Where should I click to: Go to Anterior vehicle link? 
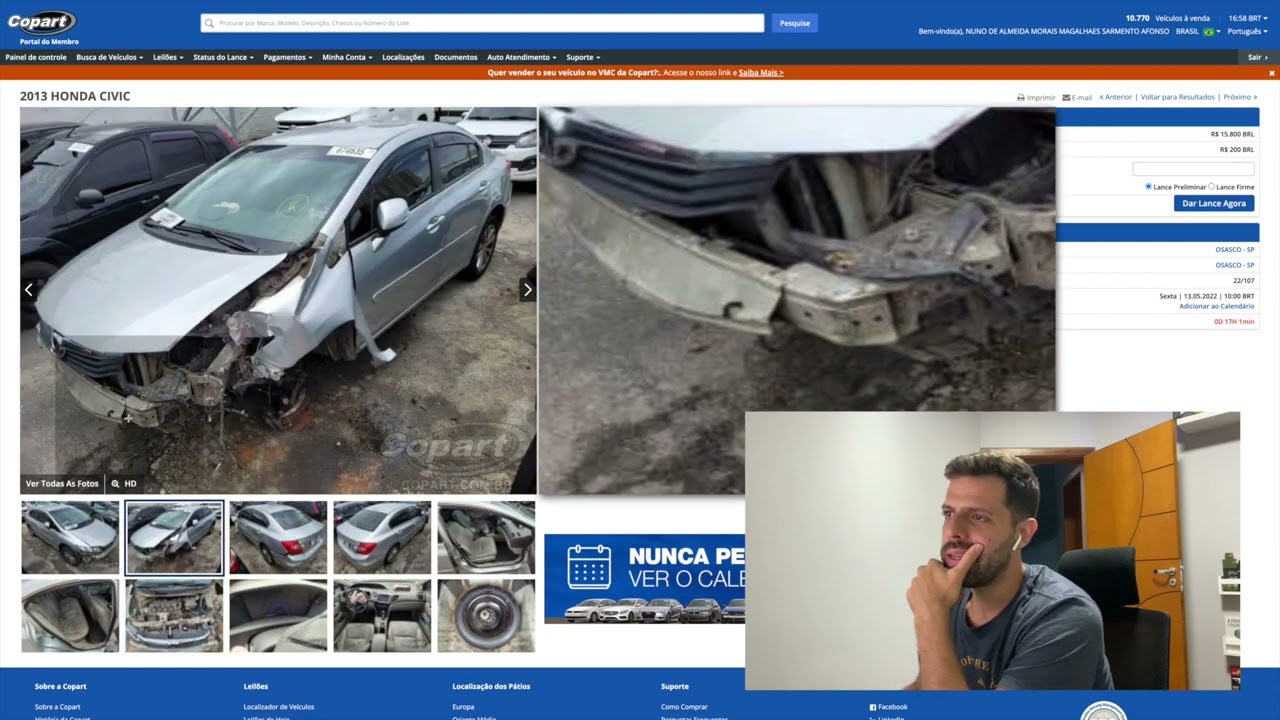[x=1116, y=97]
